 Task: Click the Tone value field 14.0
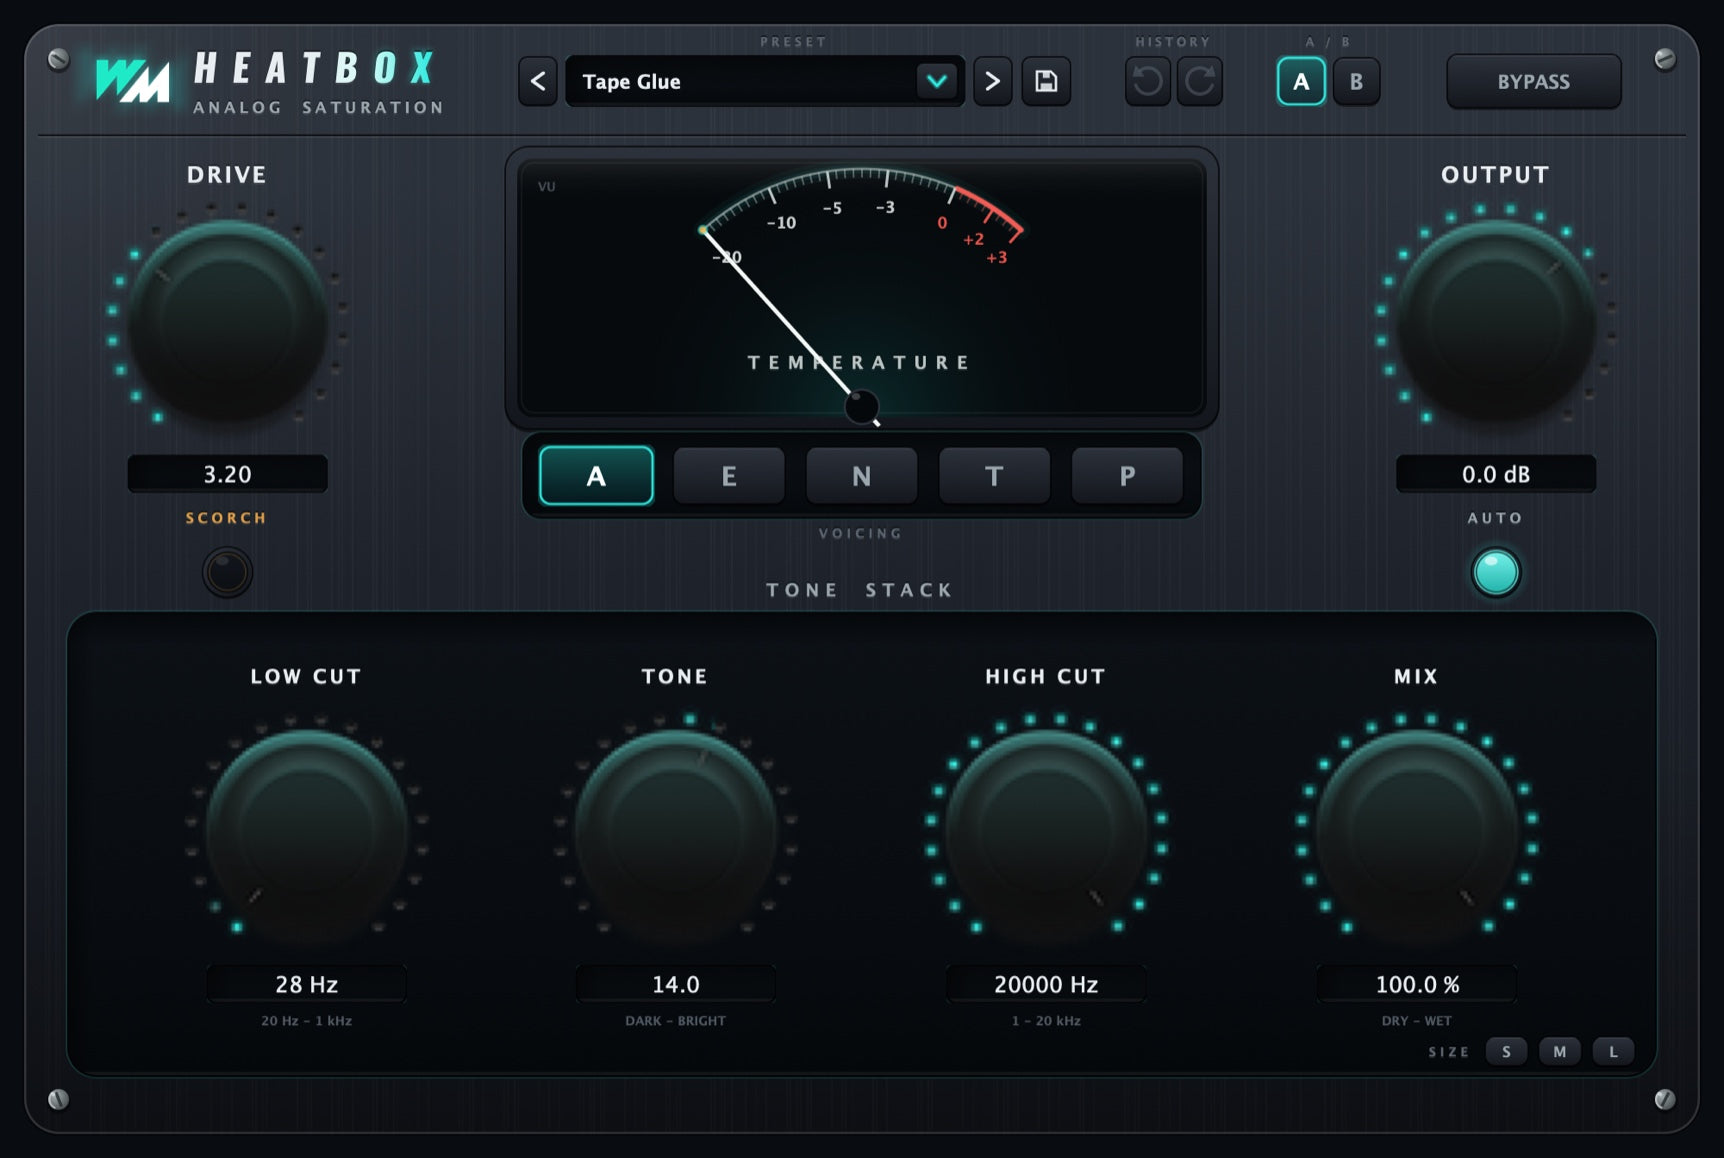pyautogui.click(x=675, y=984)
